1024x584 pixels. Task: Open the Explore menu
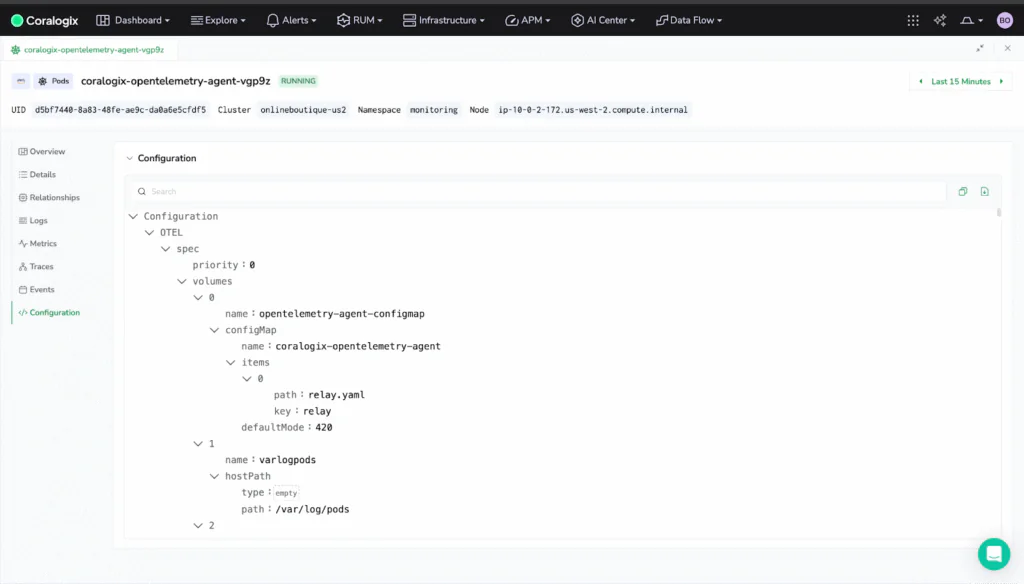[x=218, y=20]
